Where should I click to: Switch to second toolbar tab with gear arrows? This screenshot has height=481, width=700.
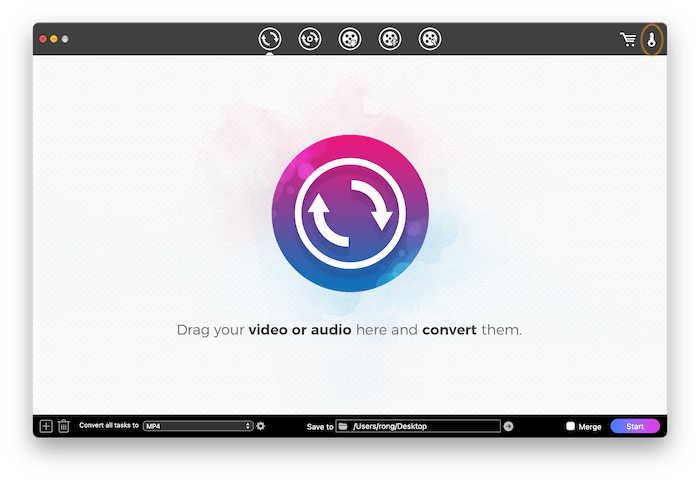pyautogui.click(x=310, y=40)
